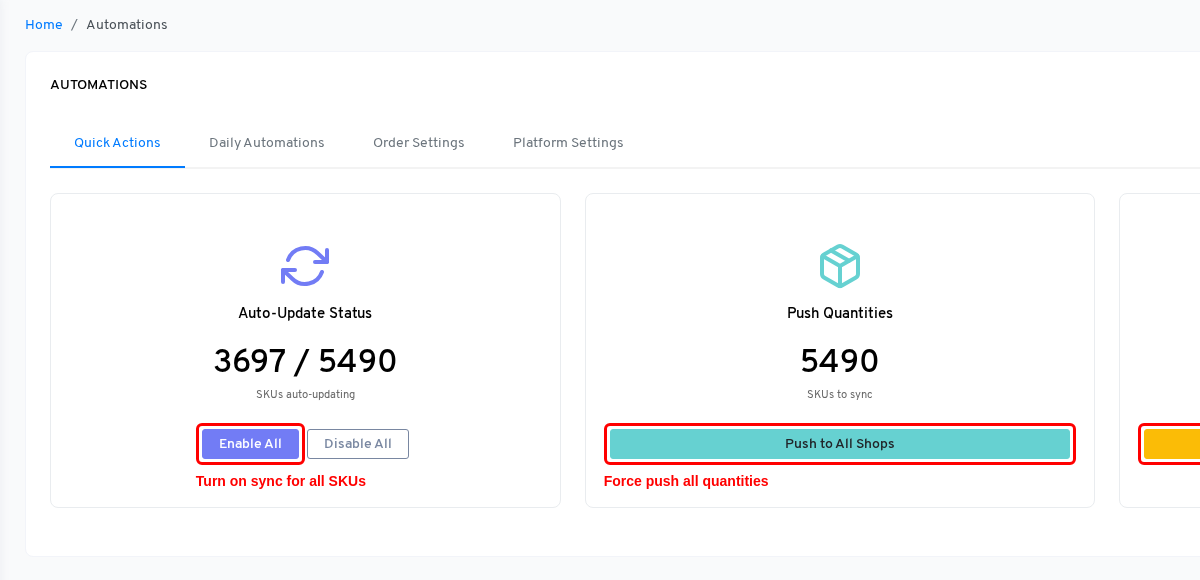This screenshot has height=580, width=1200.
Task: Enable sync for all SKUs
Action: click(250, 443)
